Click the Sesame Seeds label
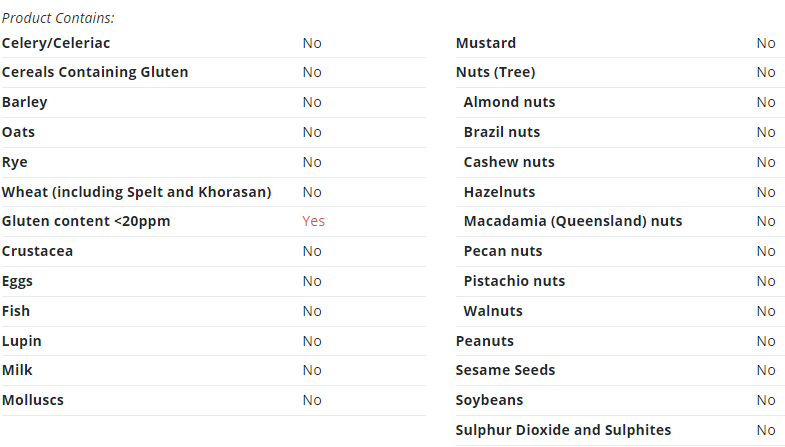This screenshot has height=447, width=785. tap(506, 370)
